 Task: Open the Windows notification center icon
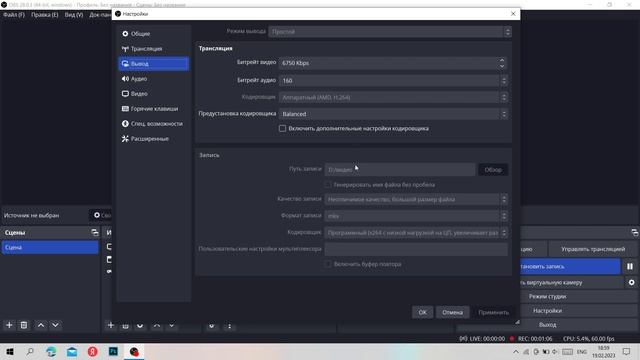627,351
